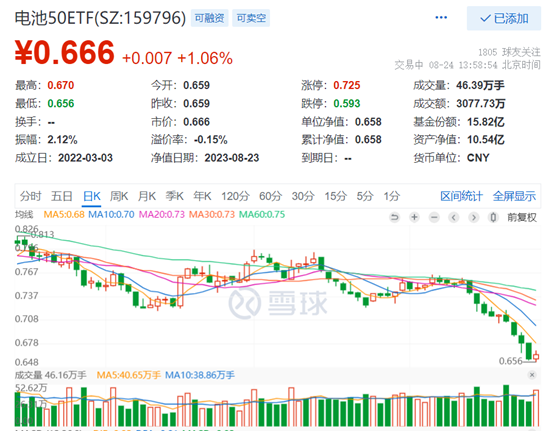Click the candlestick style icon

(x=493, y=217)
